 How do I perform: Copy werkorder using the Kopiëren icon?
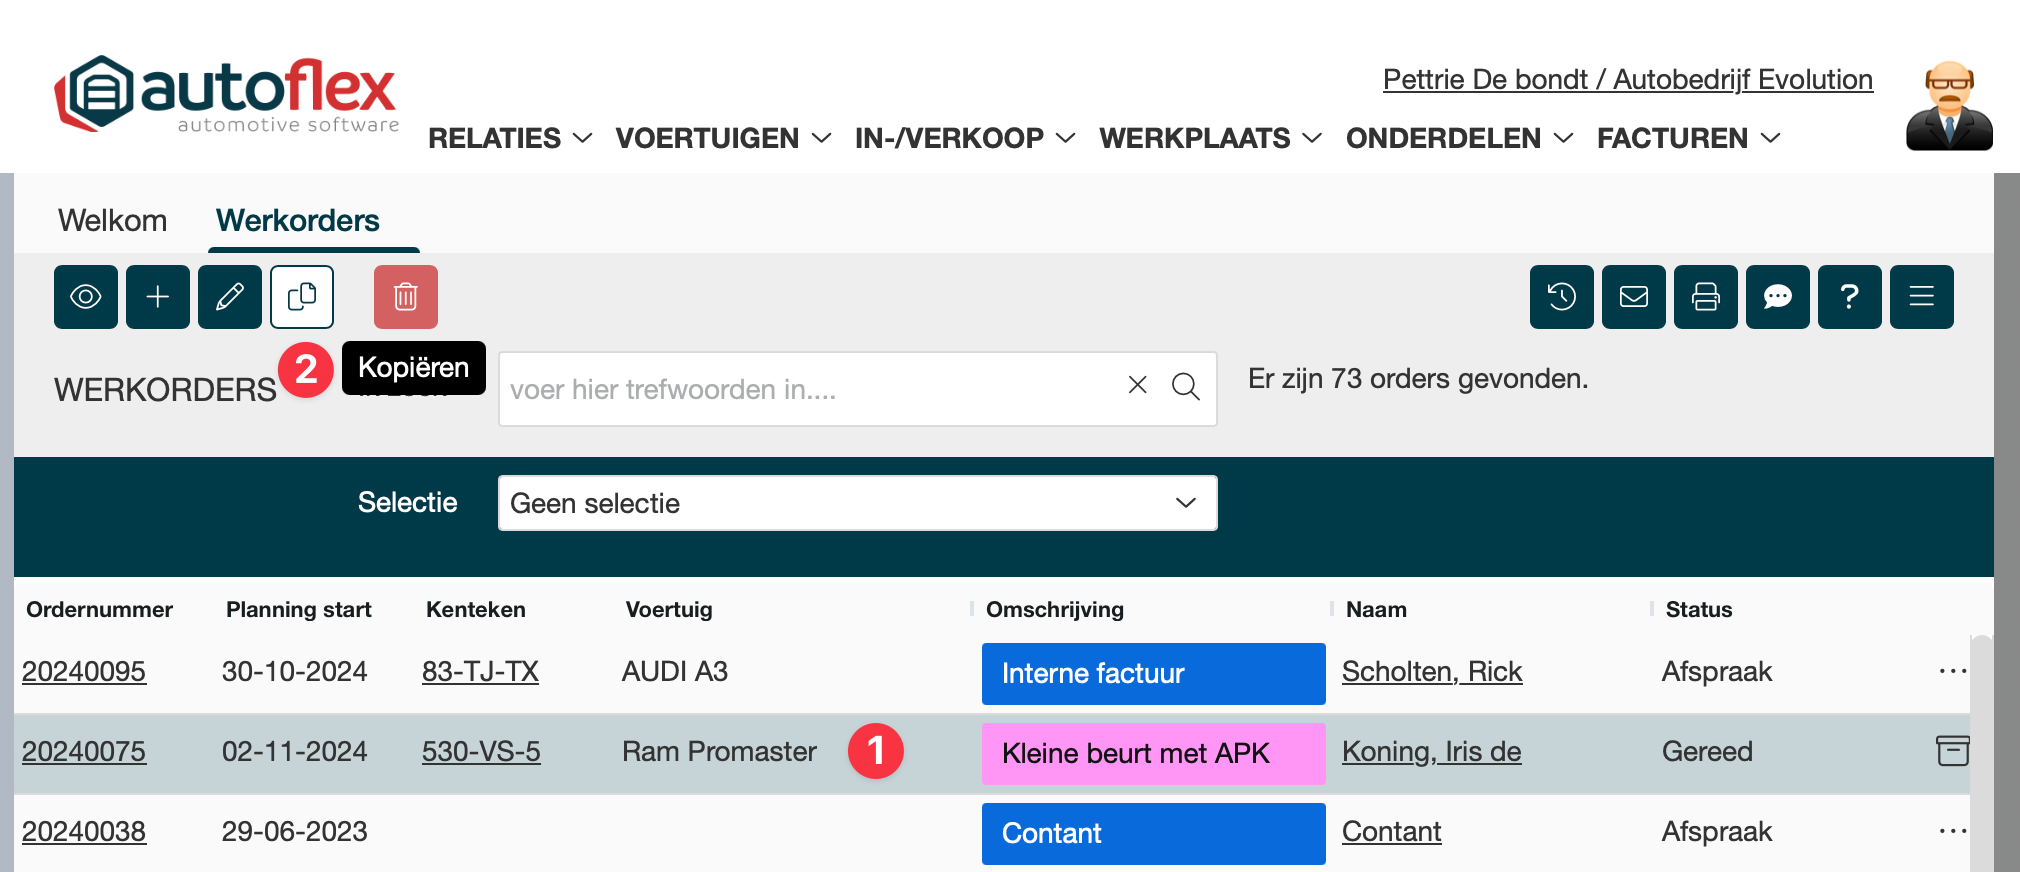pos(302,297)
